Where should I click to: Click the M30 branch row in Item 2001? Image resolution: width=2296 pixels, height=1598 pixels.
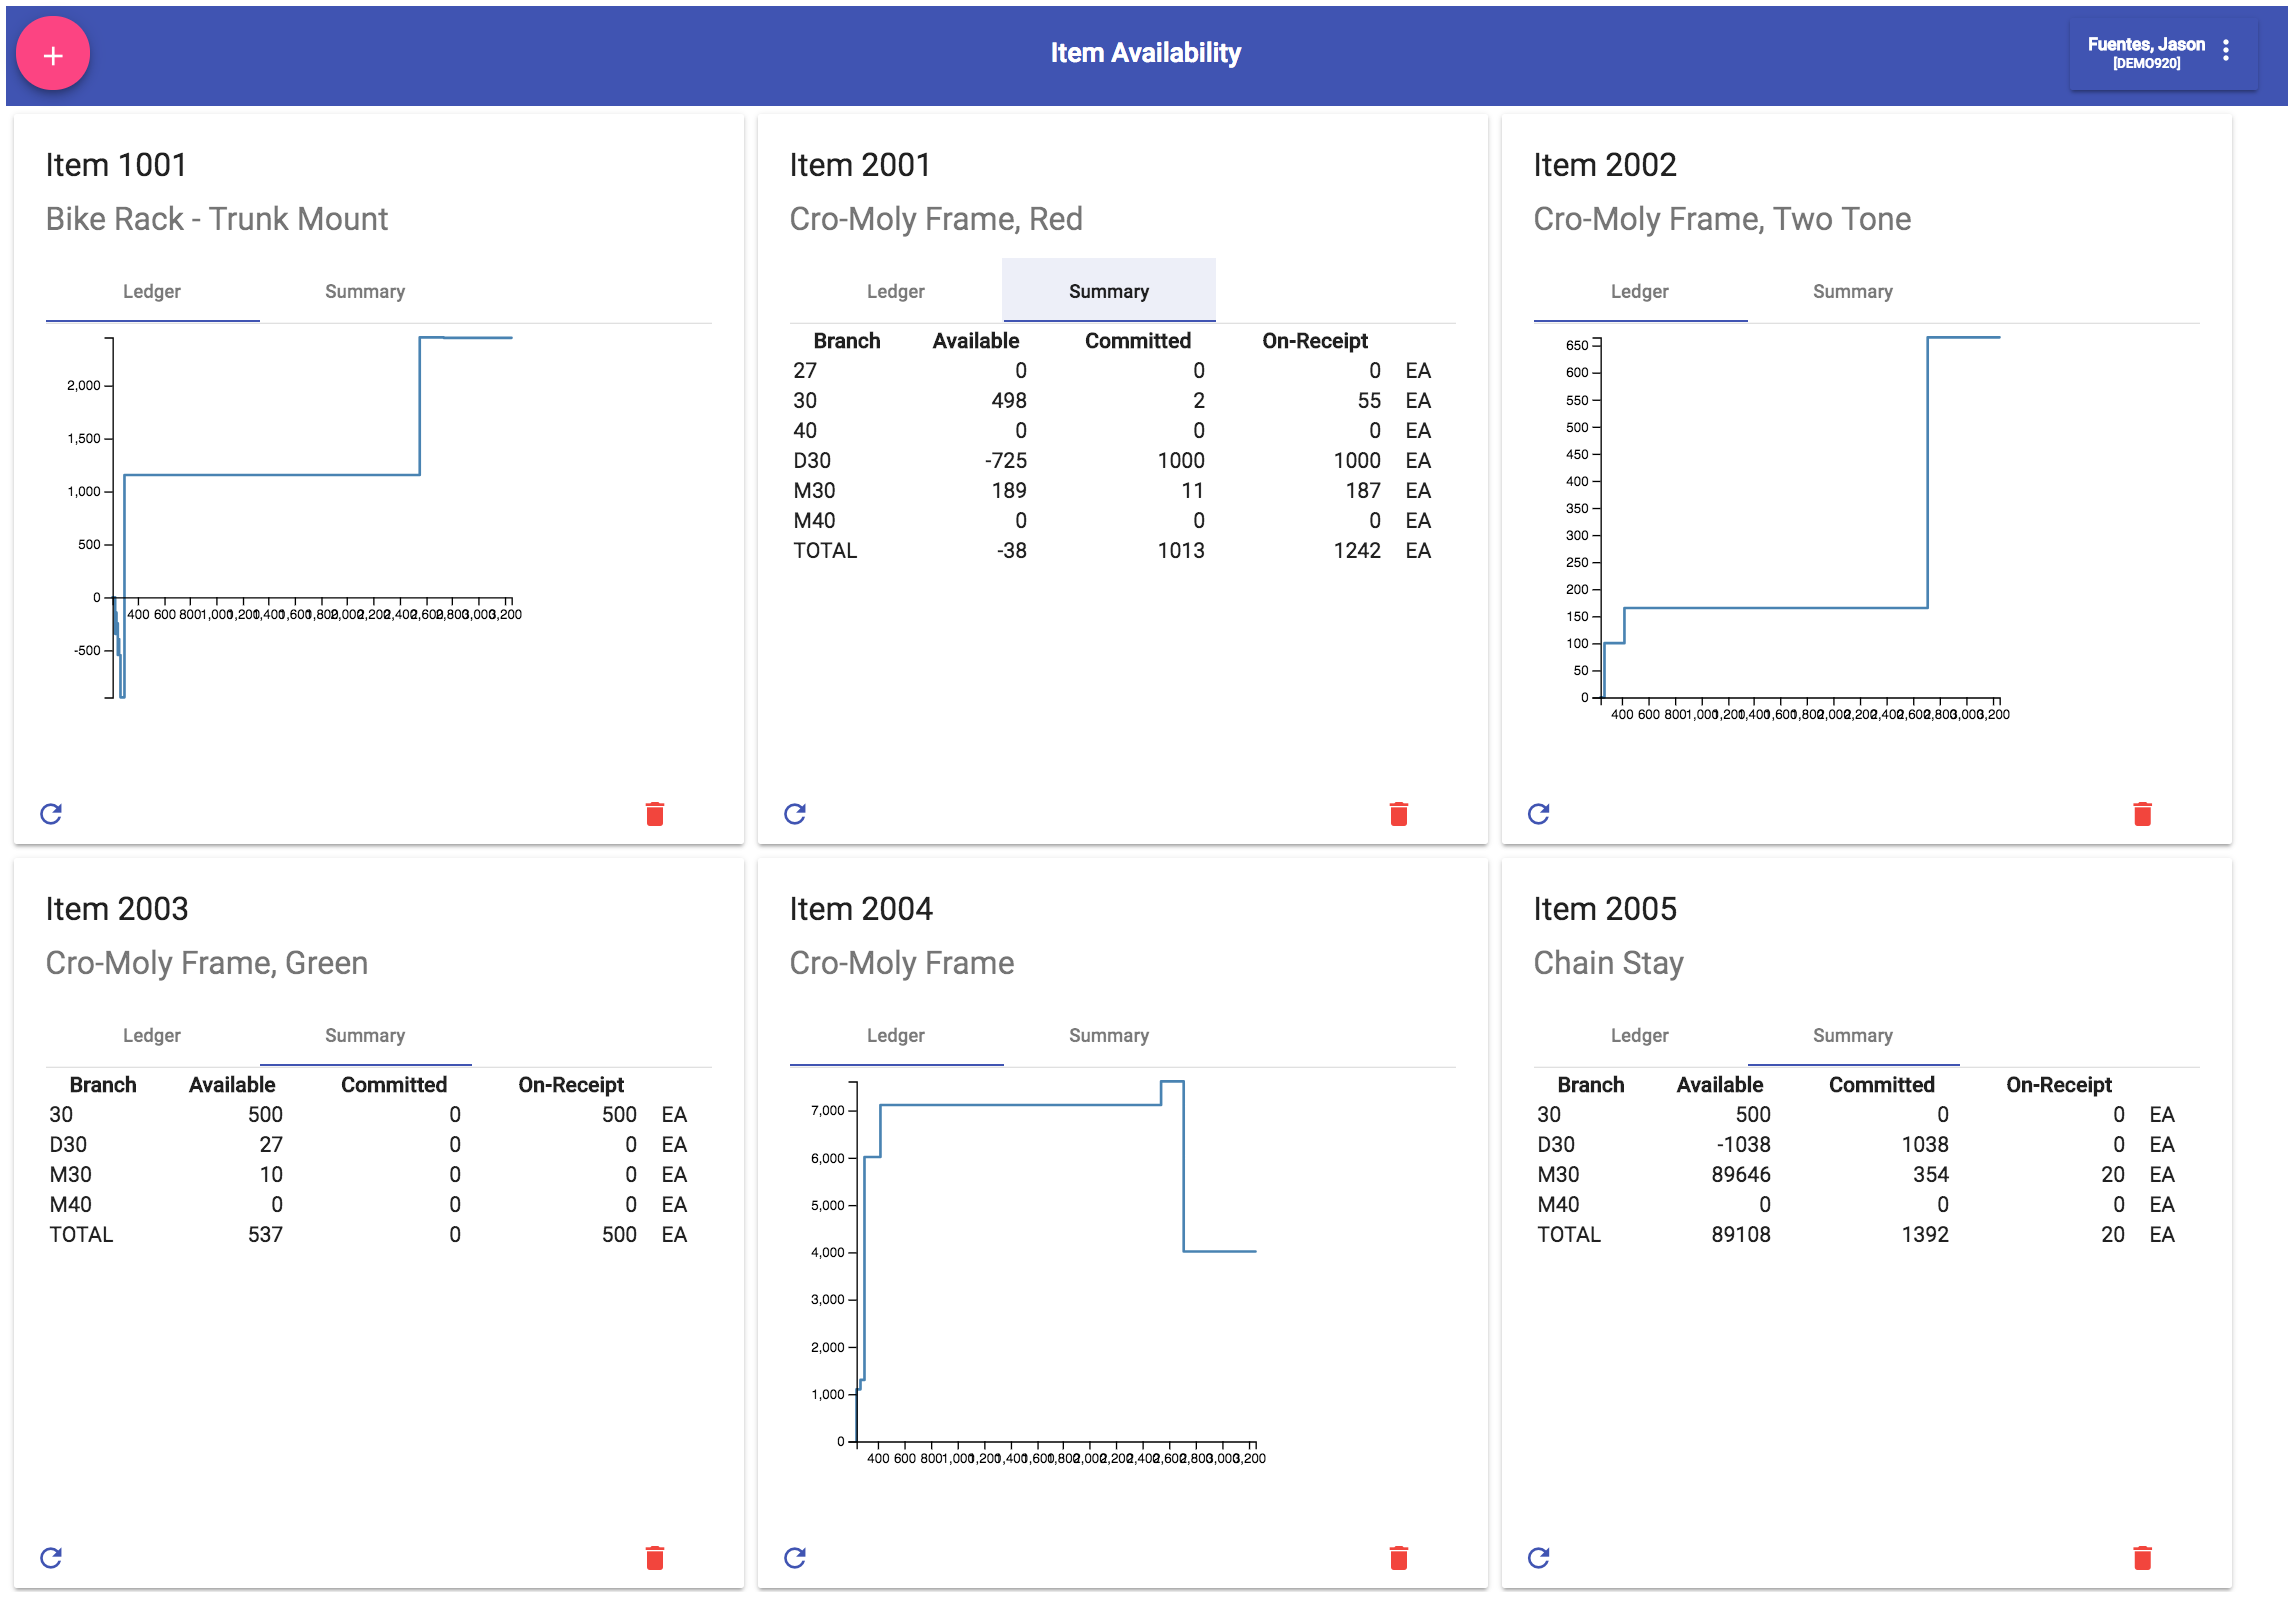(1112, 491)
